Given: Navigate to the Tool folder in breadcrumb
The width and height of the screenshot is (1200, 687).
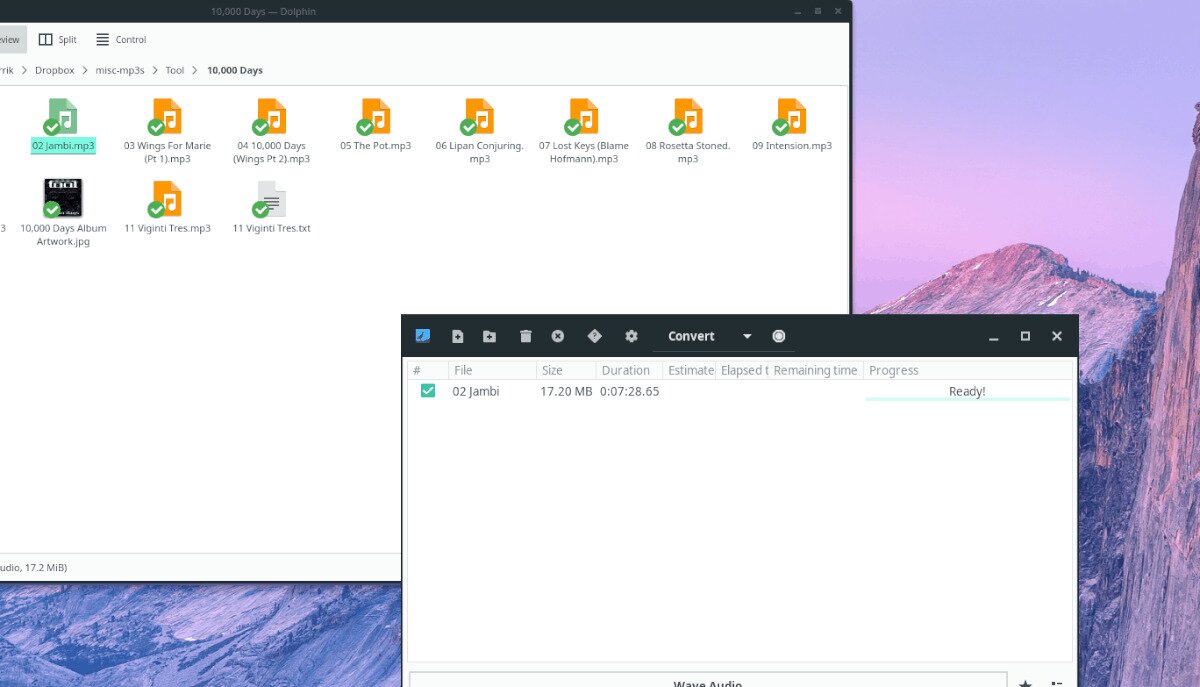Looking at the screenshot, I should 175,70.
